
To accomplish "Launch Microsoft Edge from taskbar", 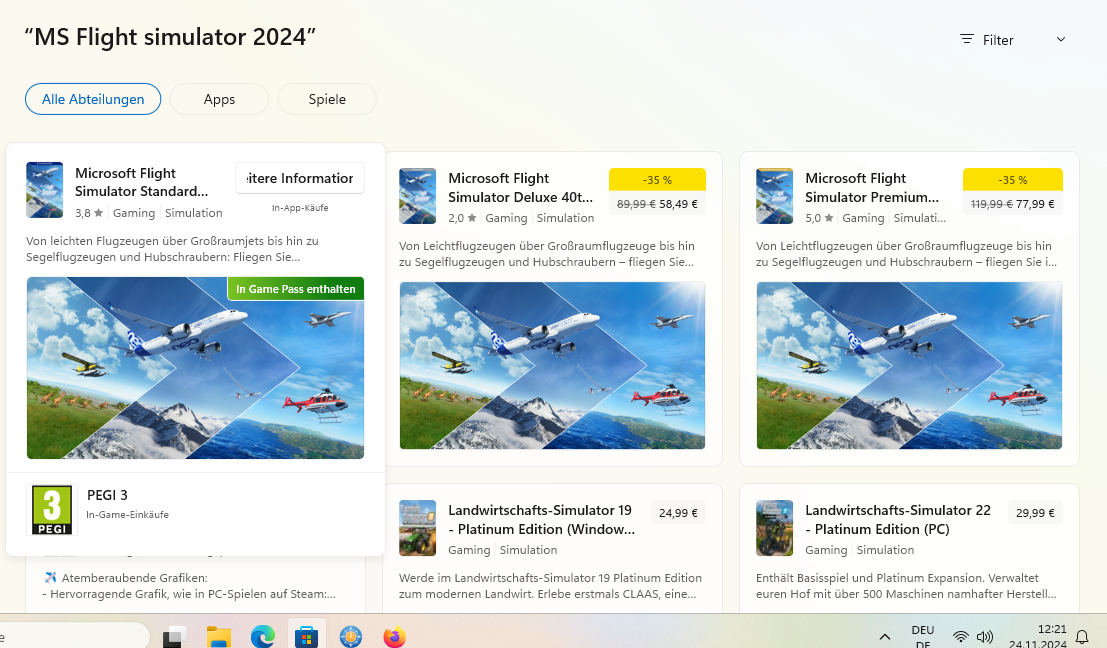I will click(263, 637).
